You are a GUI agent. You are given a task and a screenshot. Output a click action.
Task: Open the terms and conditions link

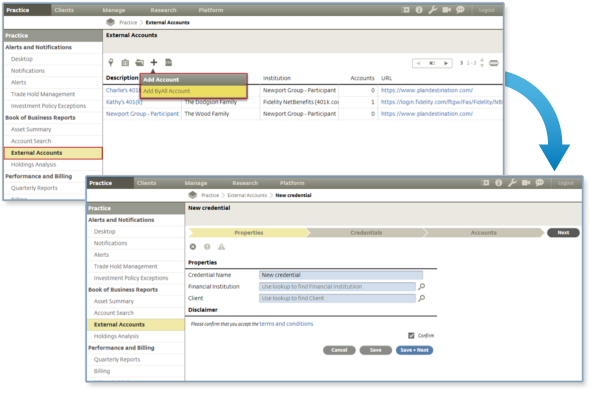pyautogui.click(x=286, y=324)
